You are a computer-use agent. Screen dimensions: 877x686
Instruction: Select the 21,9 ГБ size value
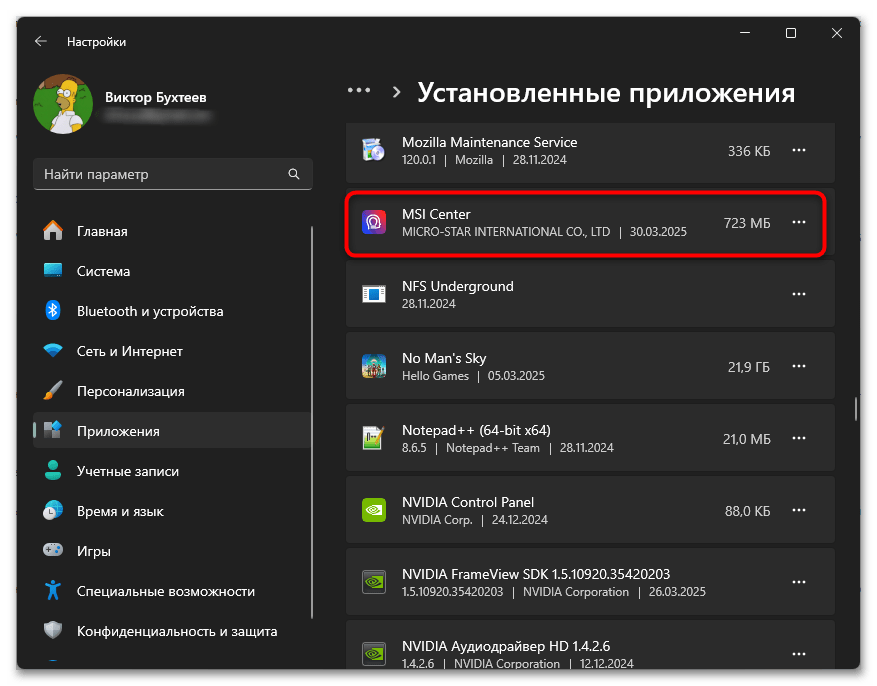coord(748,367)
